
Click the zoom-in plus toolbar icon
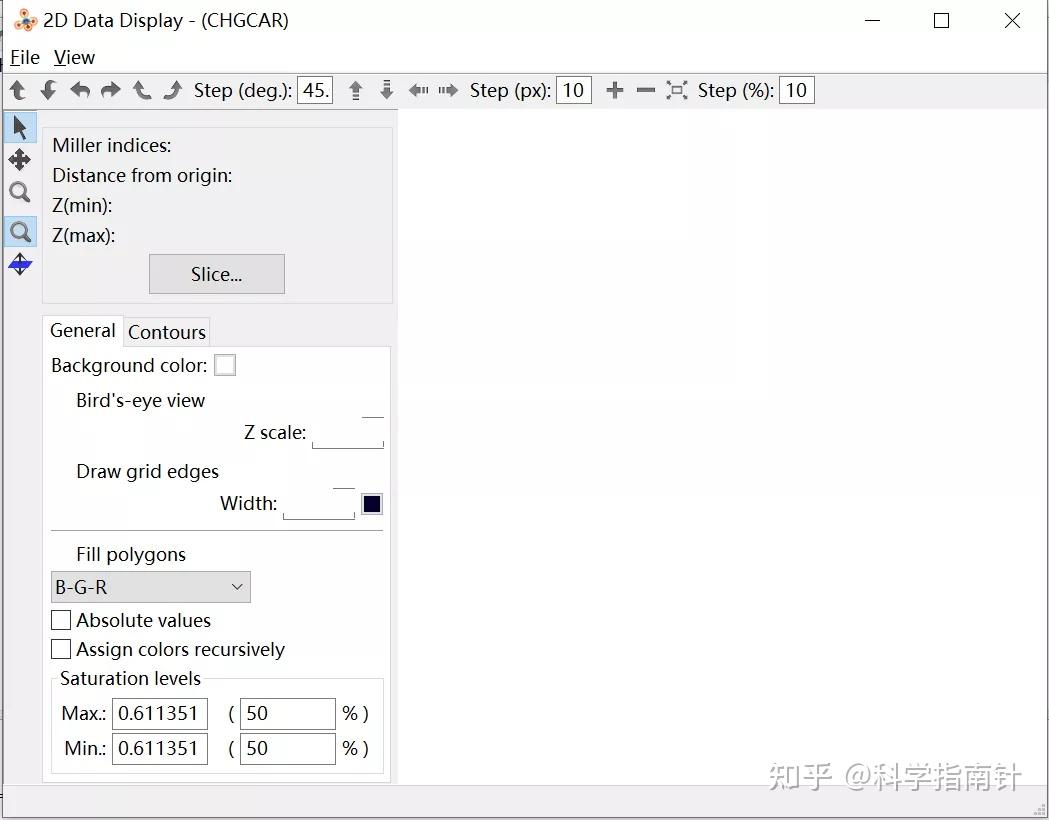pos(614,90)
